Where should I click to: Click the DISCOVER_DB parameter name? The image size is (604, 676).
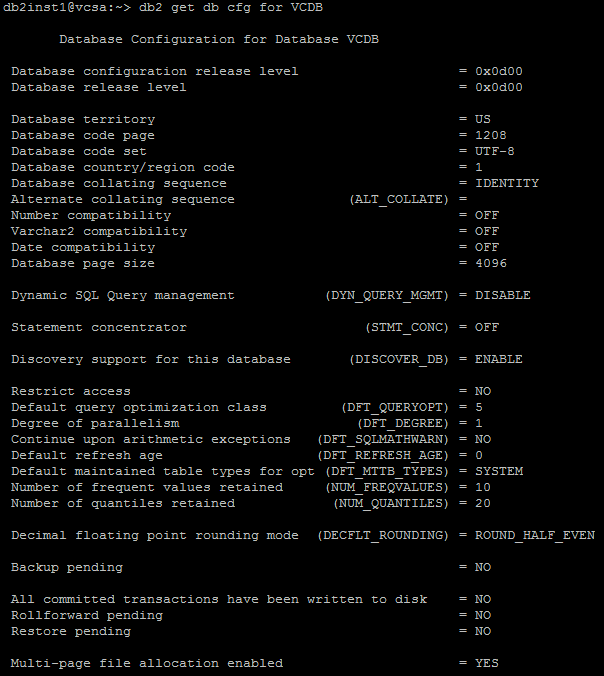click(x=399, y=359)
